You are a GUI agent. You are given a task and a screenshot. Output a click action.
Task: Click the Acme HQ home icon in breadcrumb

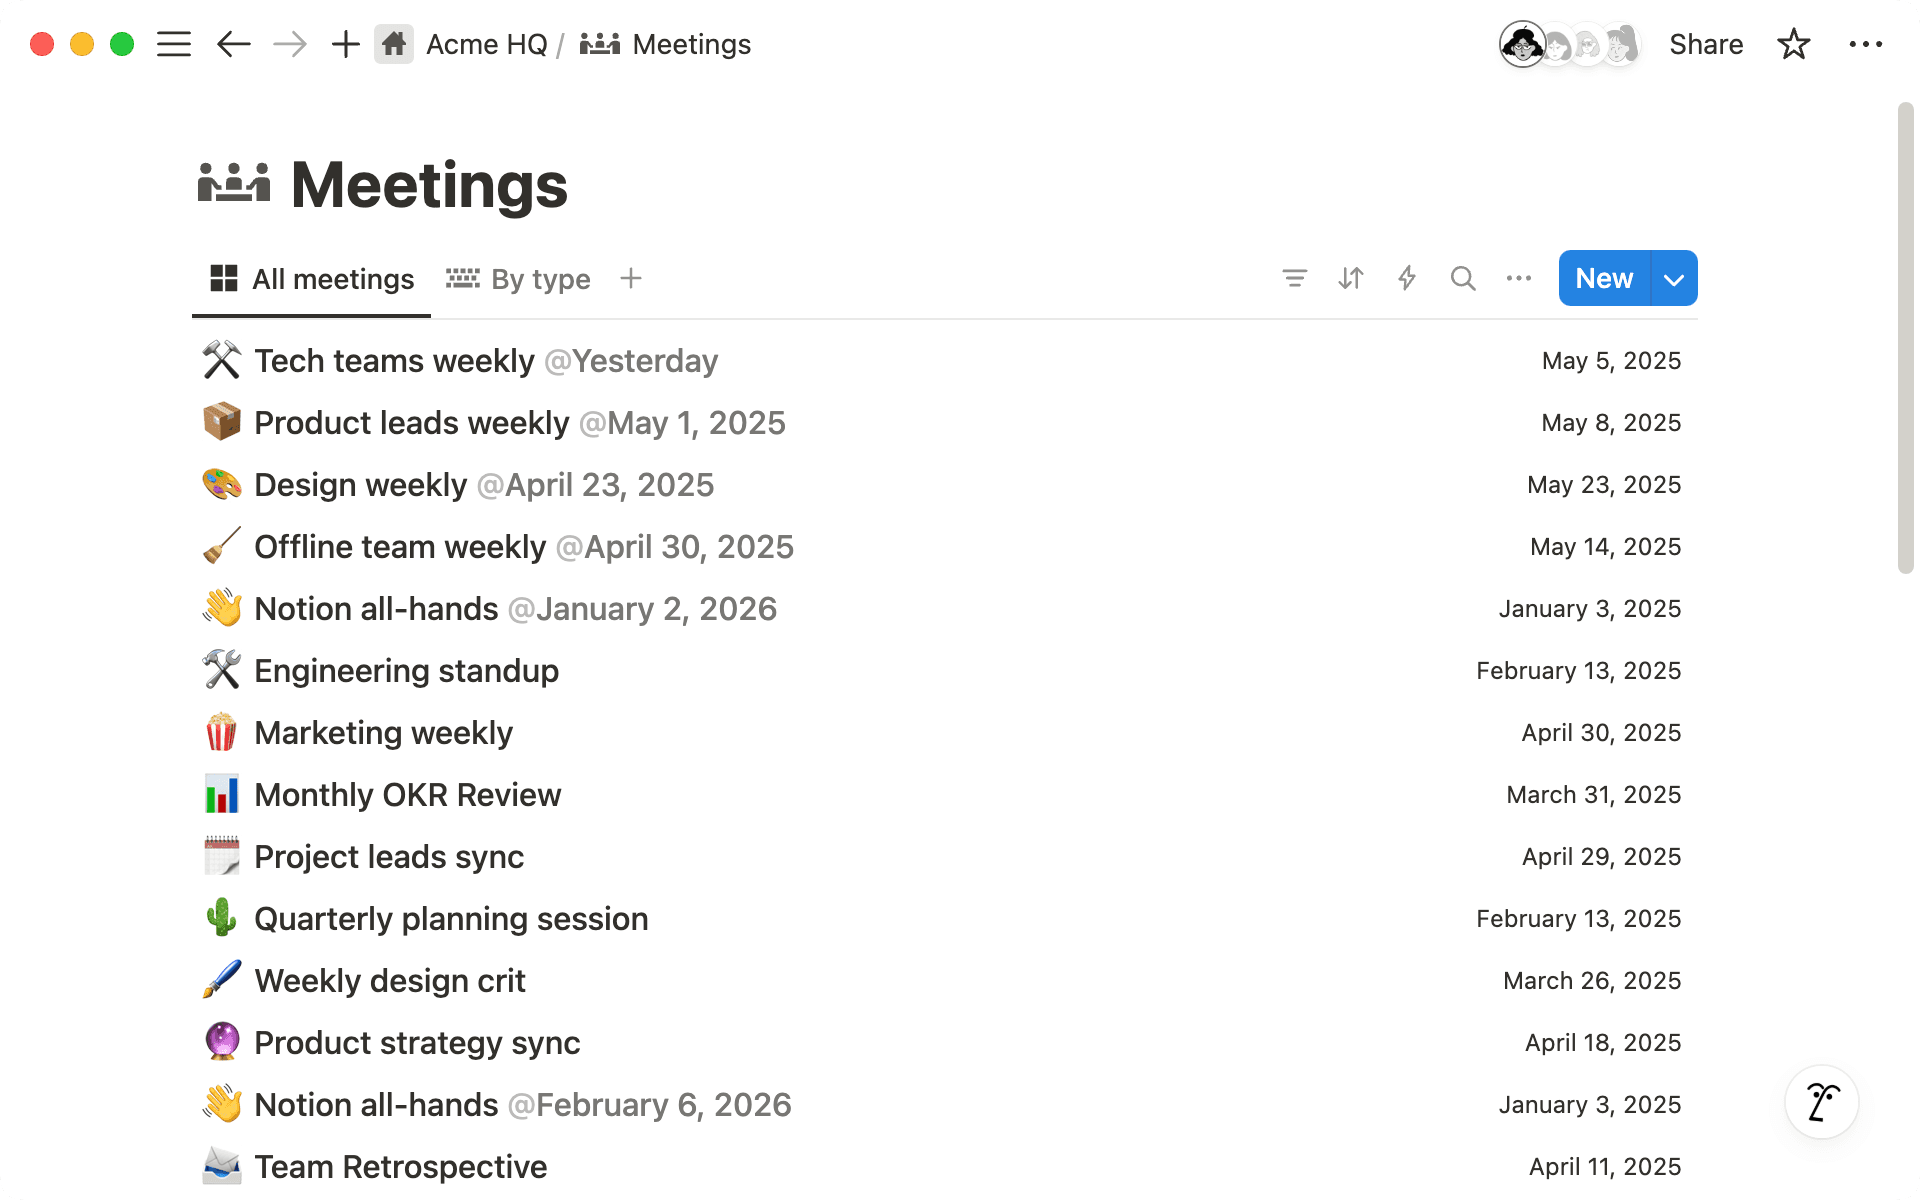[394, 44]
